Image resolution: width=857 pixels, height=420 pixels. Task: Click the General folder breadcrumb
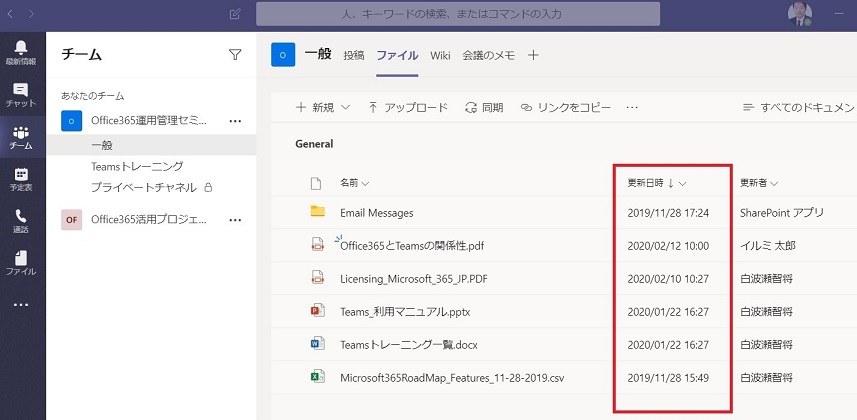point(314,144)
